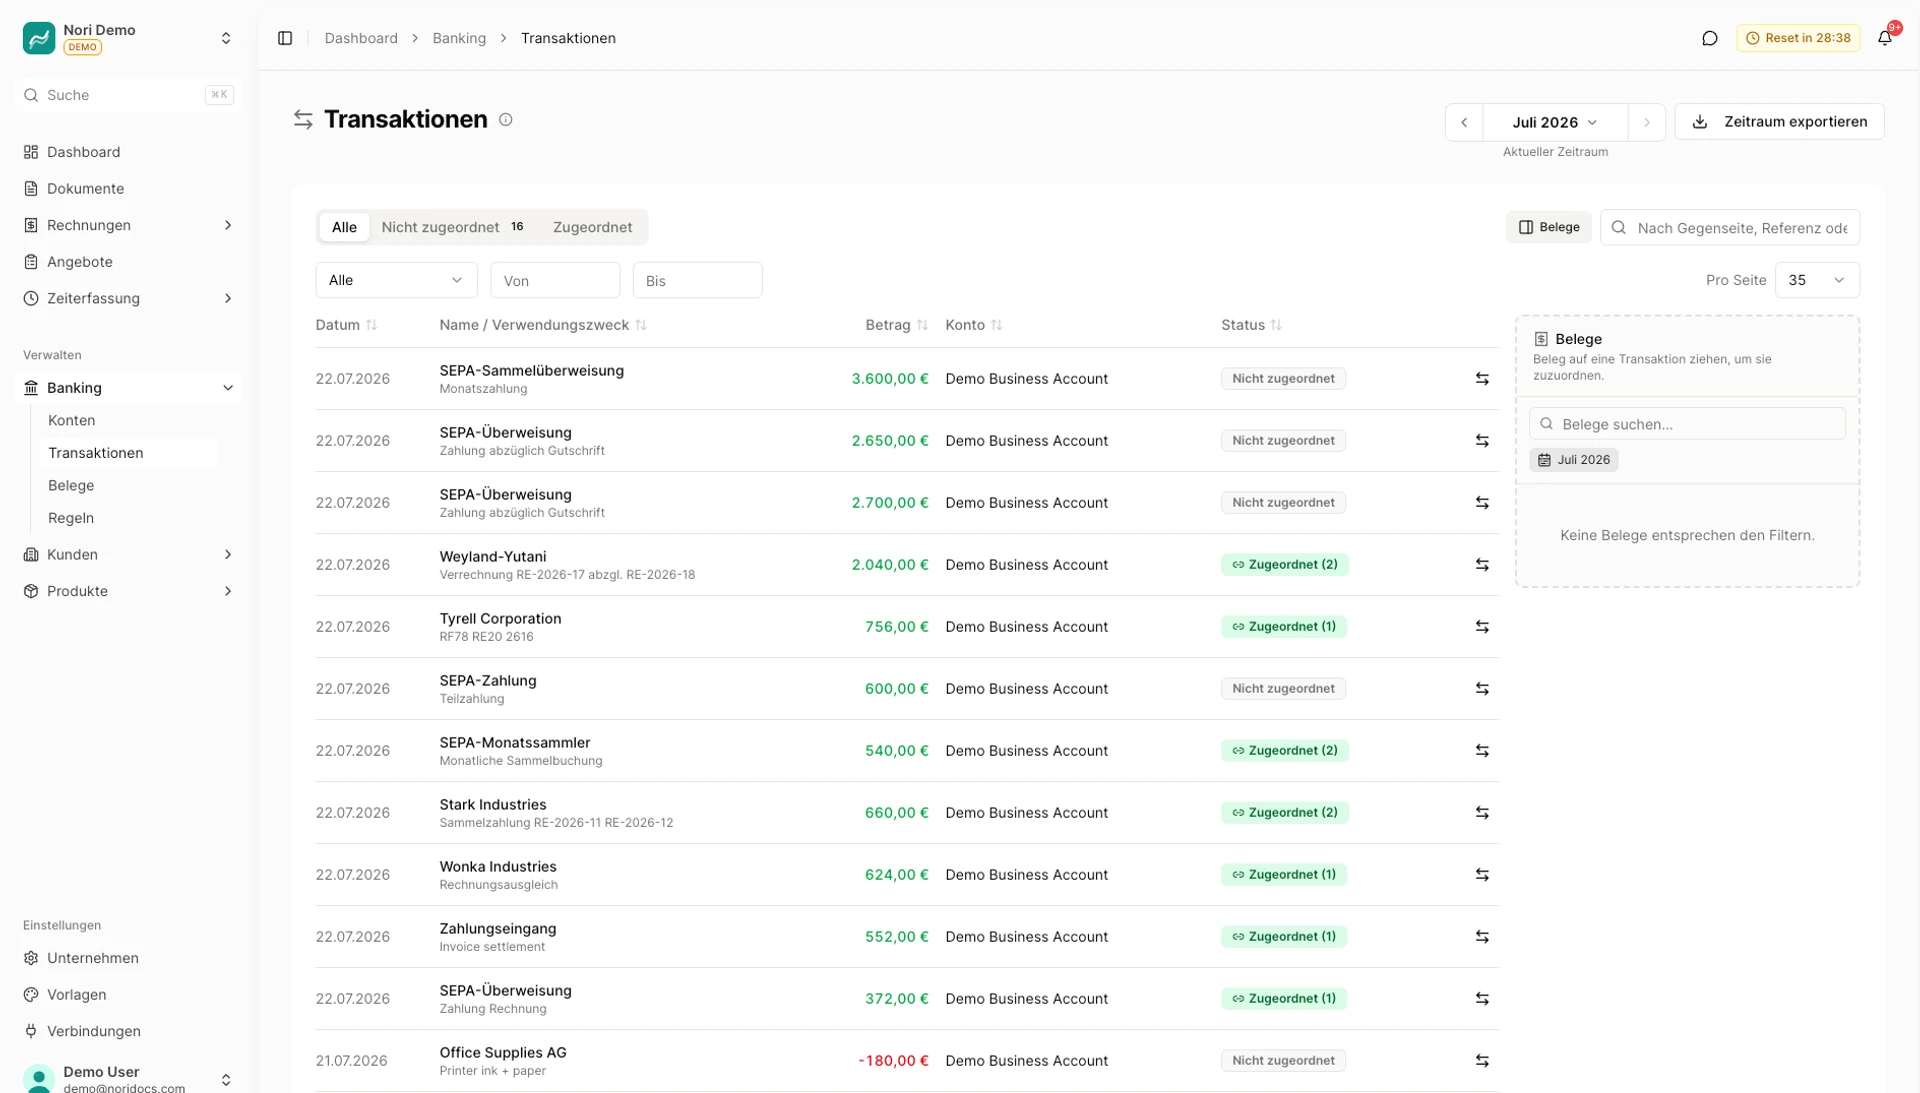Open the chat message icon

tap(1709, 38)
